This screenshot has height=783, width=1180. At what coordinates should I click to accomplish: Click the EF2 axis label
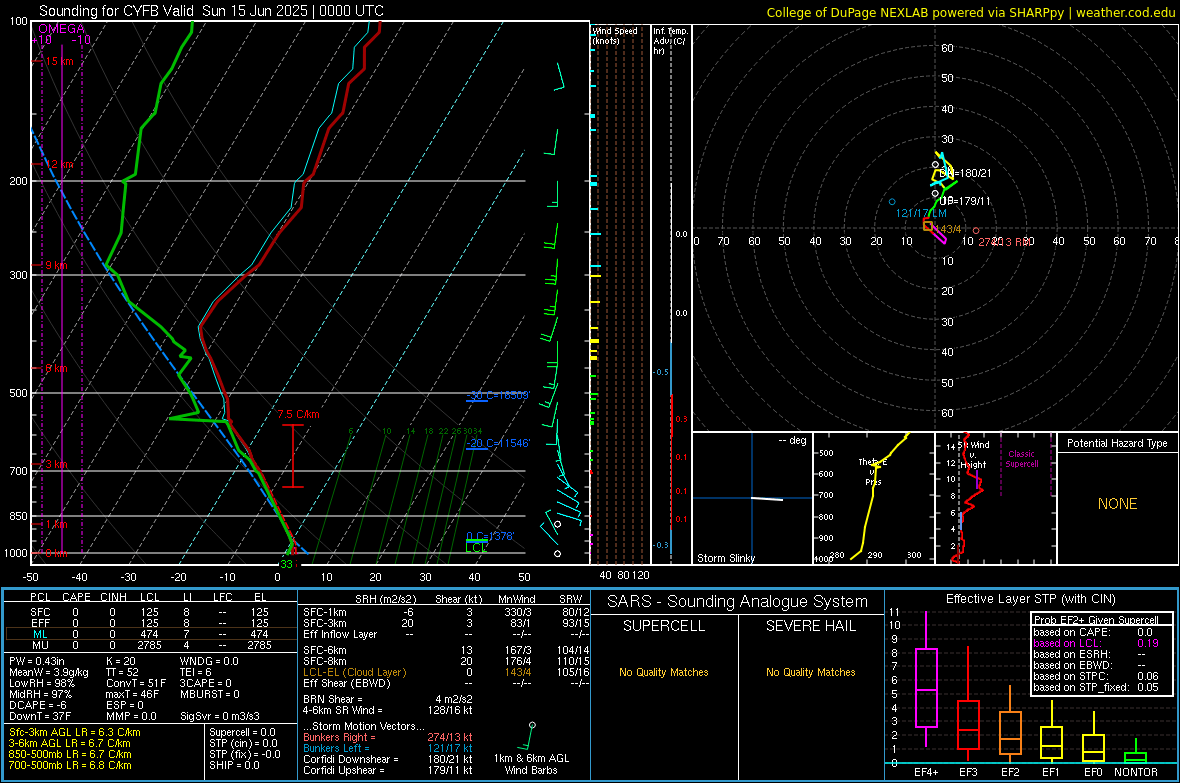1010,772
